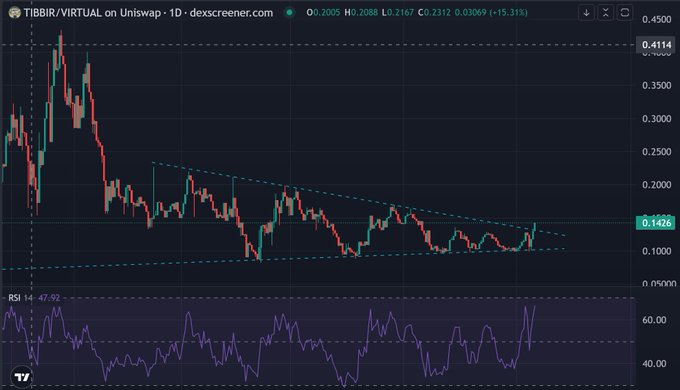Click the 0.1000 price axis label
This screenshot has width=680, height=390.
tap(657, 251)
